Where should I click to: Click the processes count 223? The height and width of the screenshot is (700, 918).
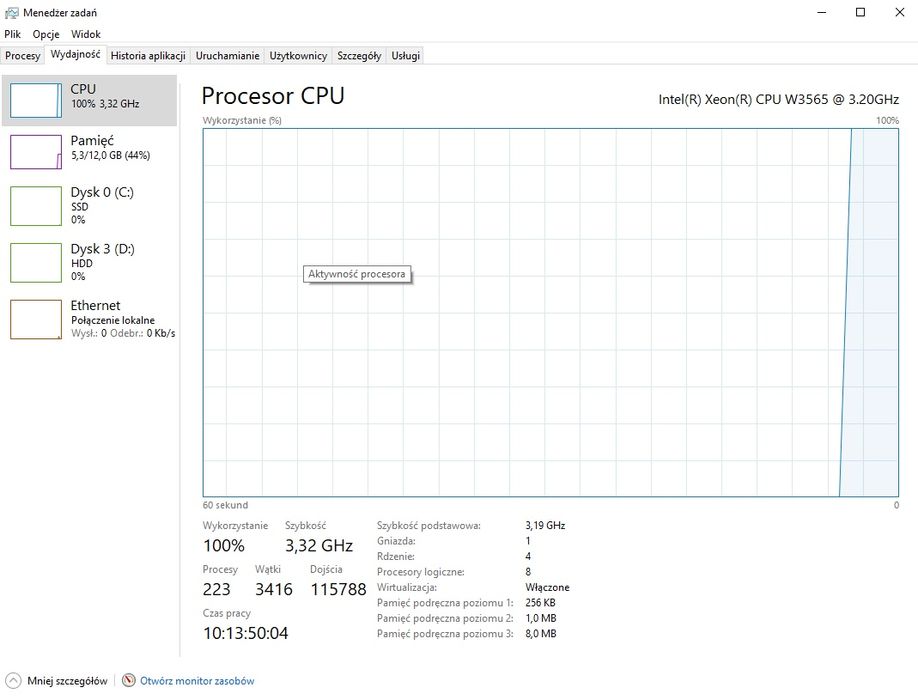click(217, 589)
